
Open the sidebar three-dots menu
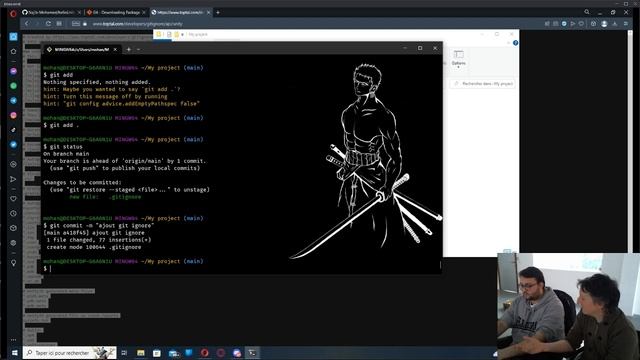(13, 340)
